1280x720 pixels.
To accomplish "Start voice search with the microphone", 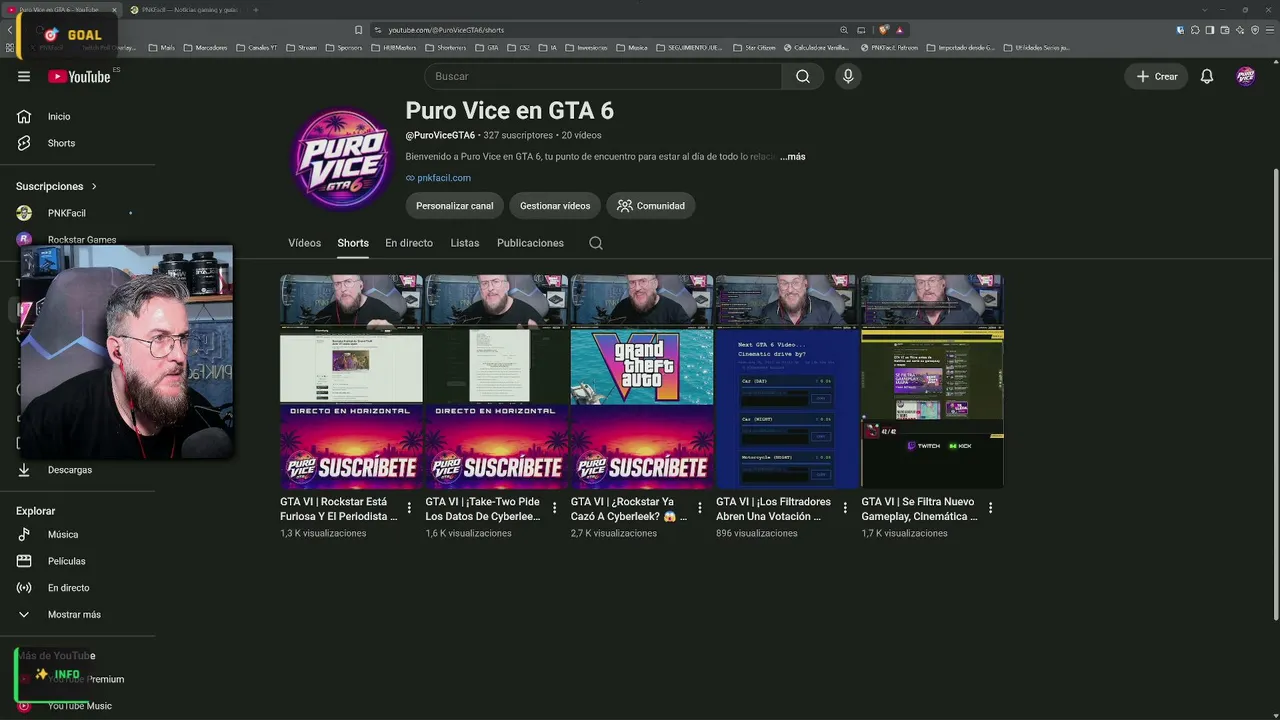I will (x=848, y=76).
